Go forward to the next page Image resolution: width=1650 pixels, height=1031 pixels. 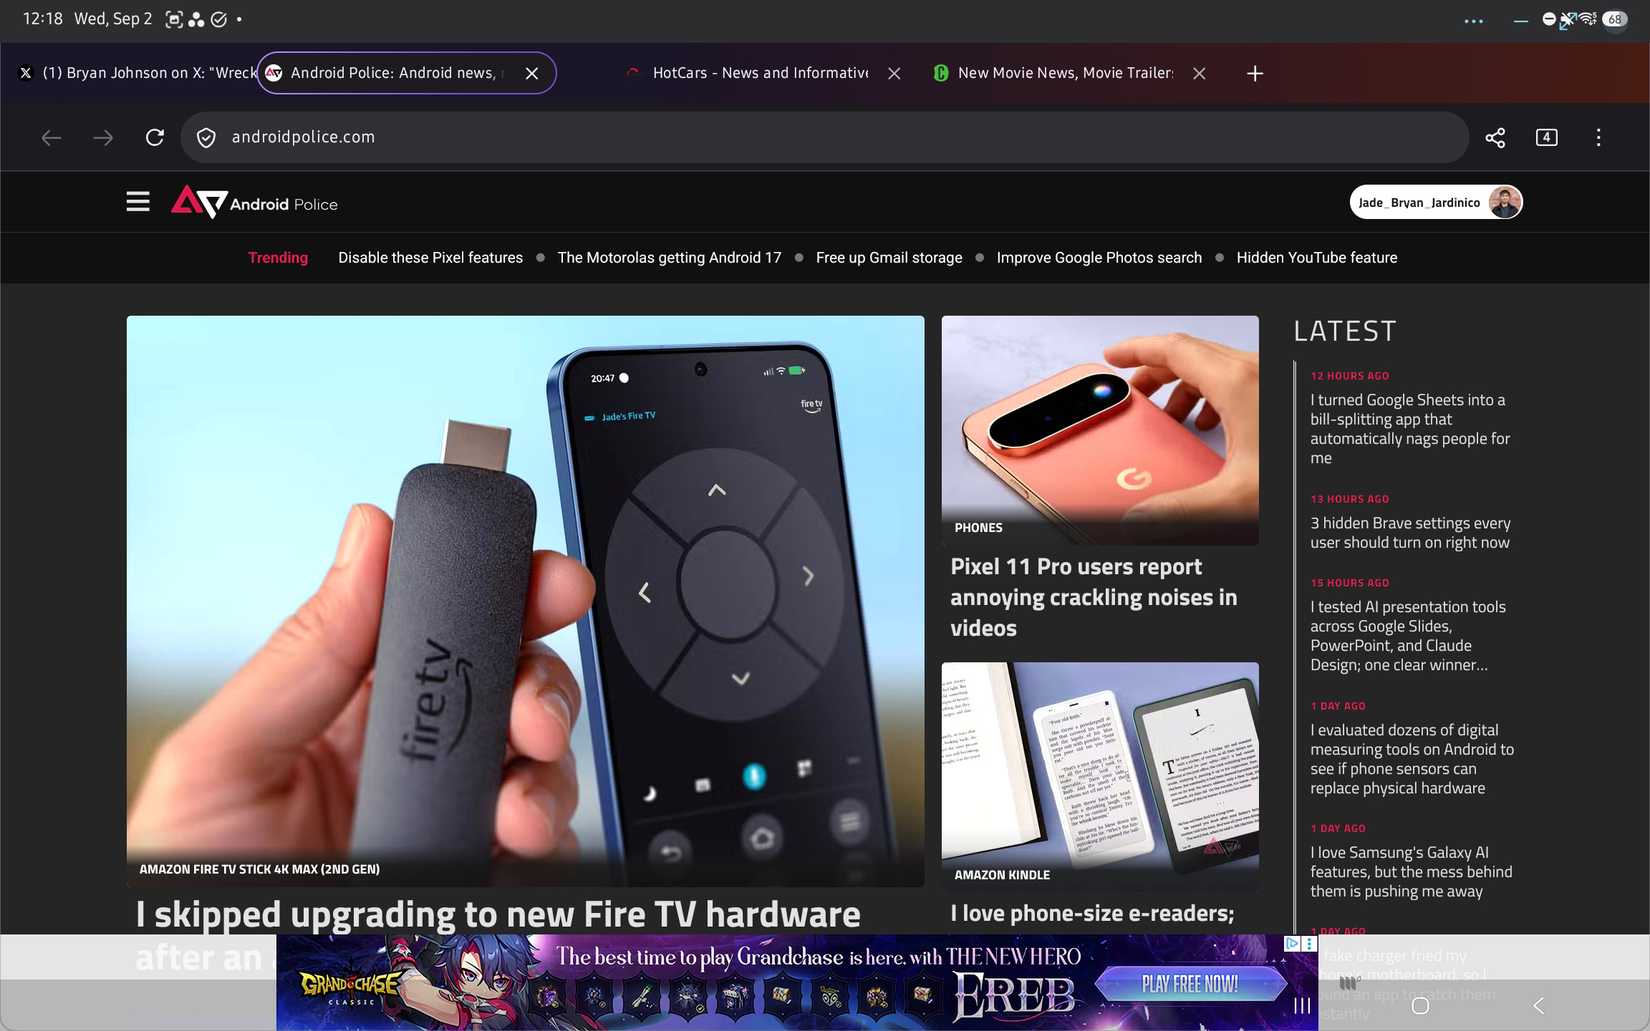(x=103, y=137)
